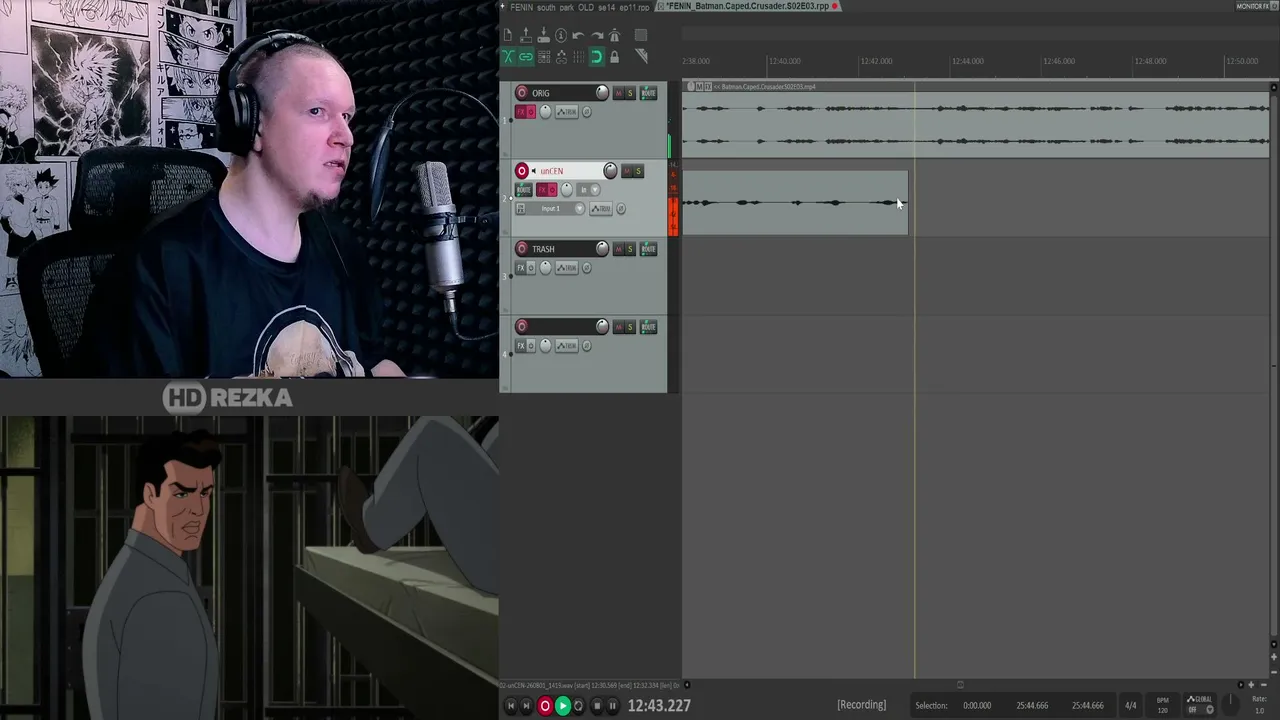Mute the unCEN track
This screenshot has width=1280, height=720.
(627, 171)
